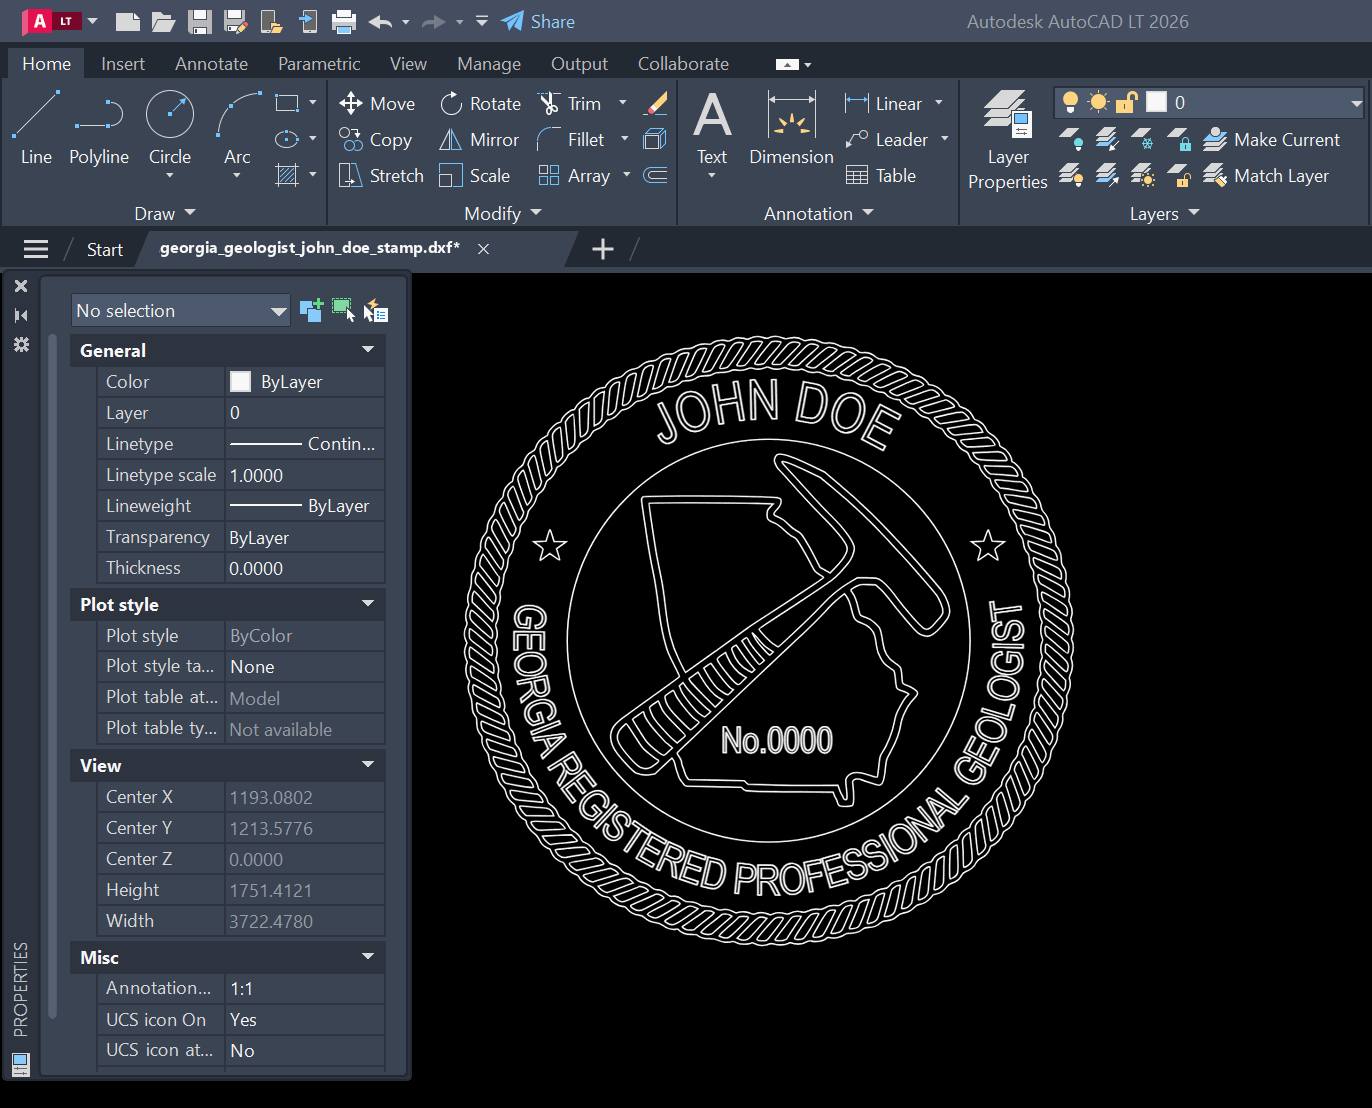Image resolution: width=1372 pixels, height=1108 pixels.
Task: Click the Copy command
Action: click(x=375, y=140)
